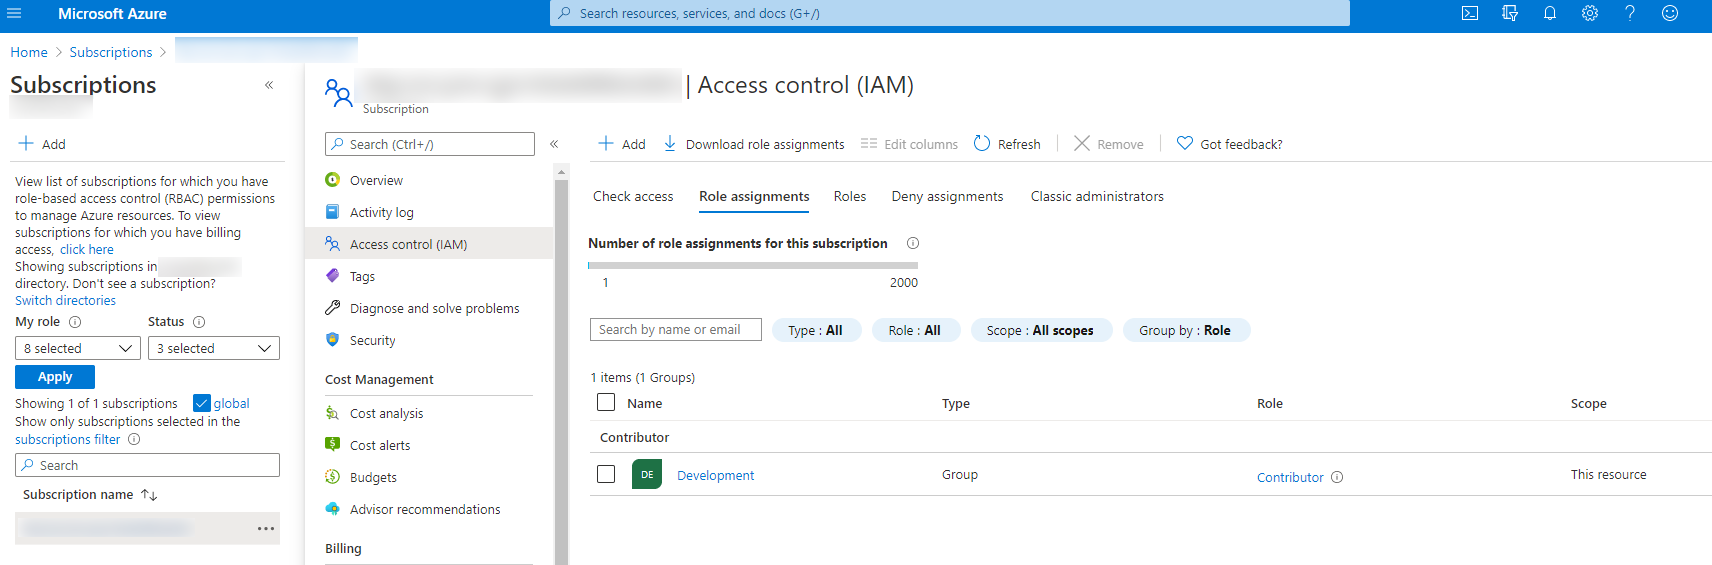Open the Azure portal hamburger menu
The image size is (1712, 565).
click(x=14, y=13)
